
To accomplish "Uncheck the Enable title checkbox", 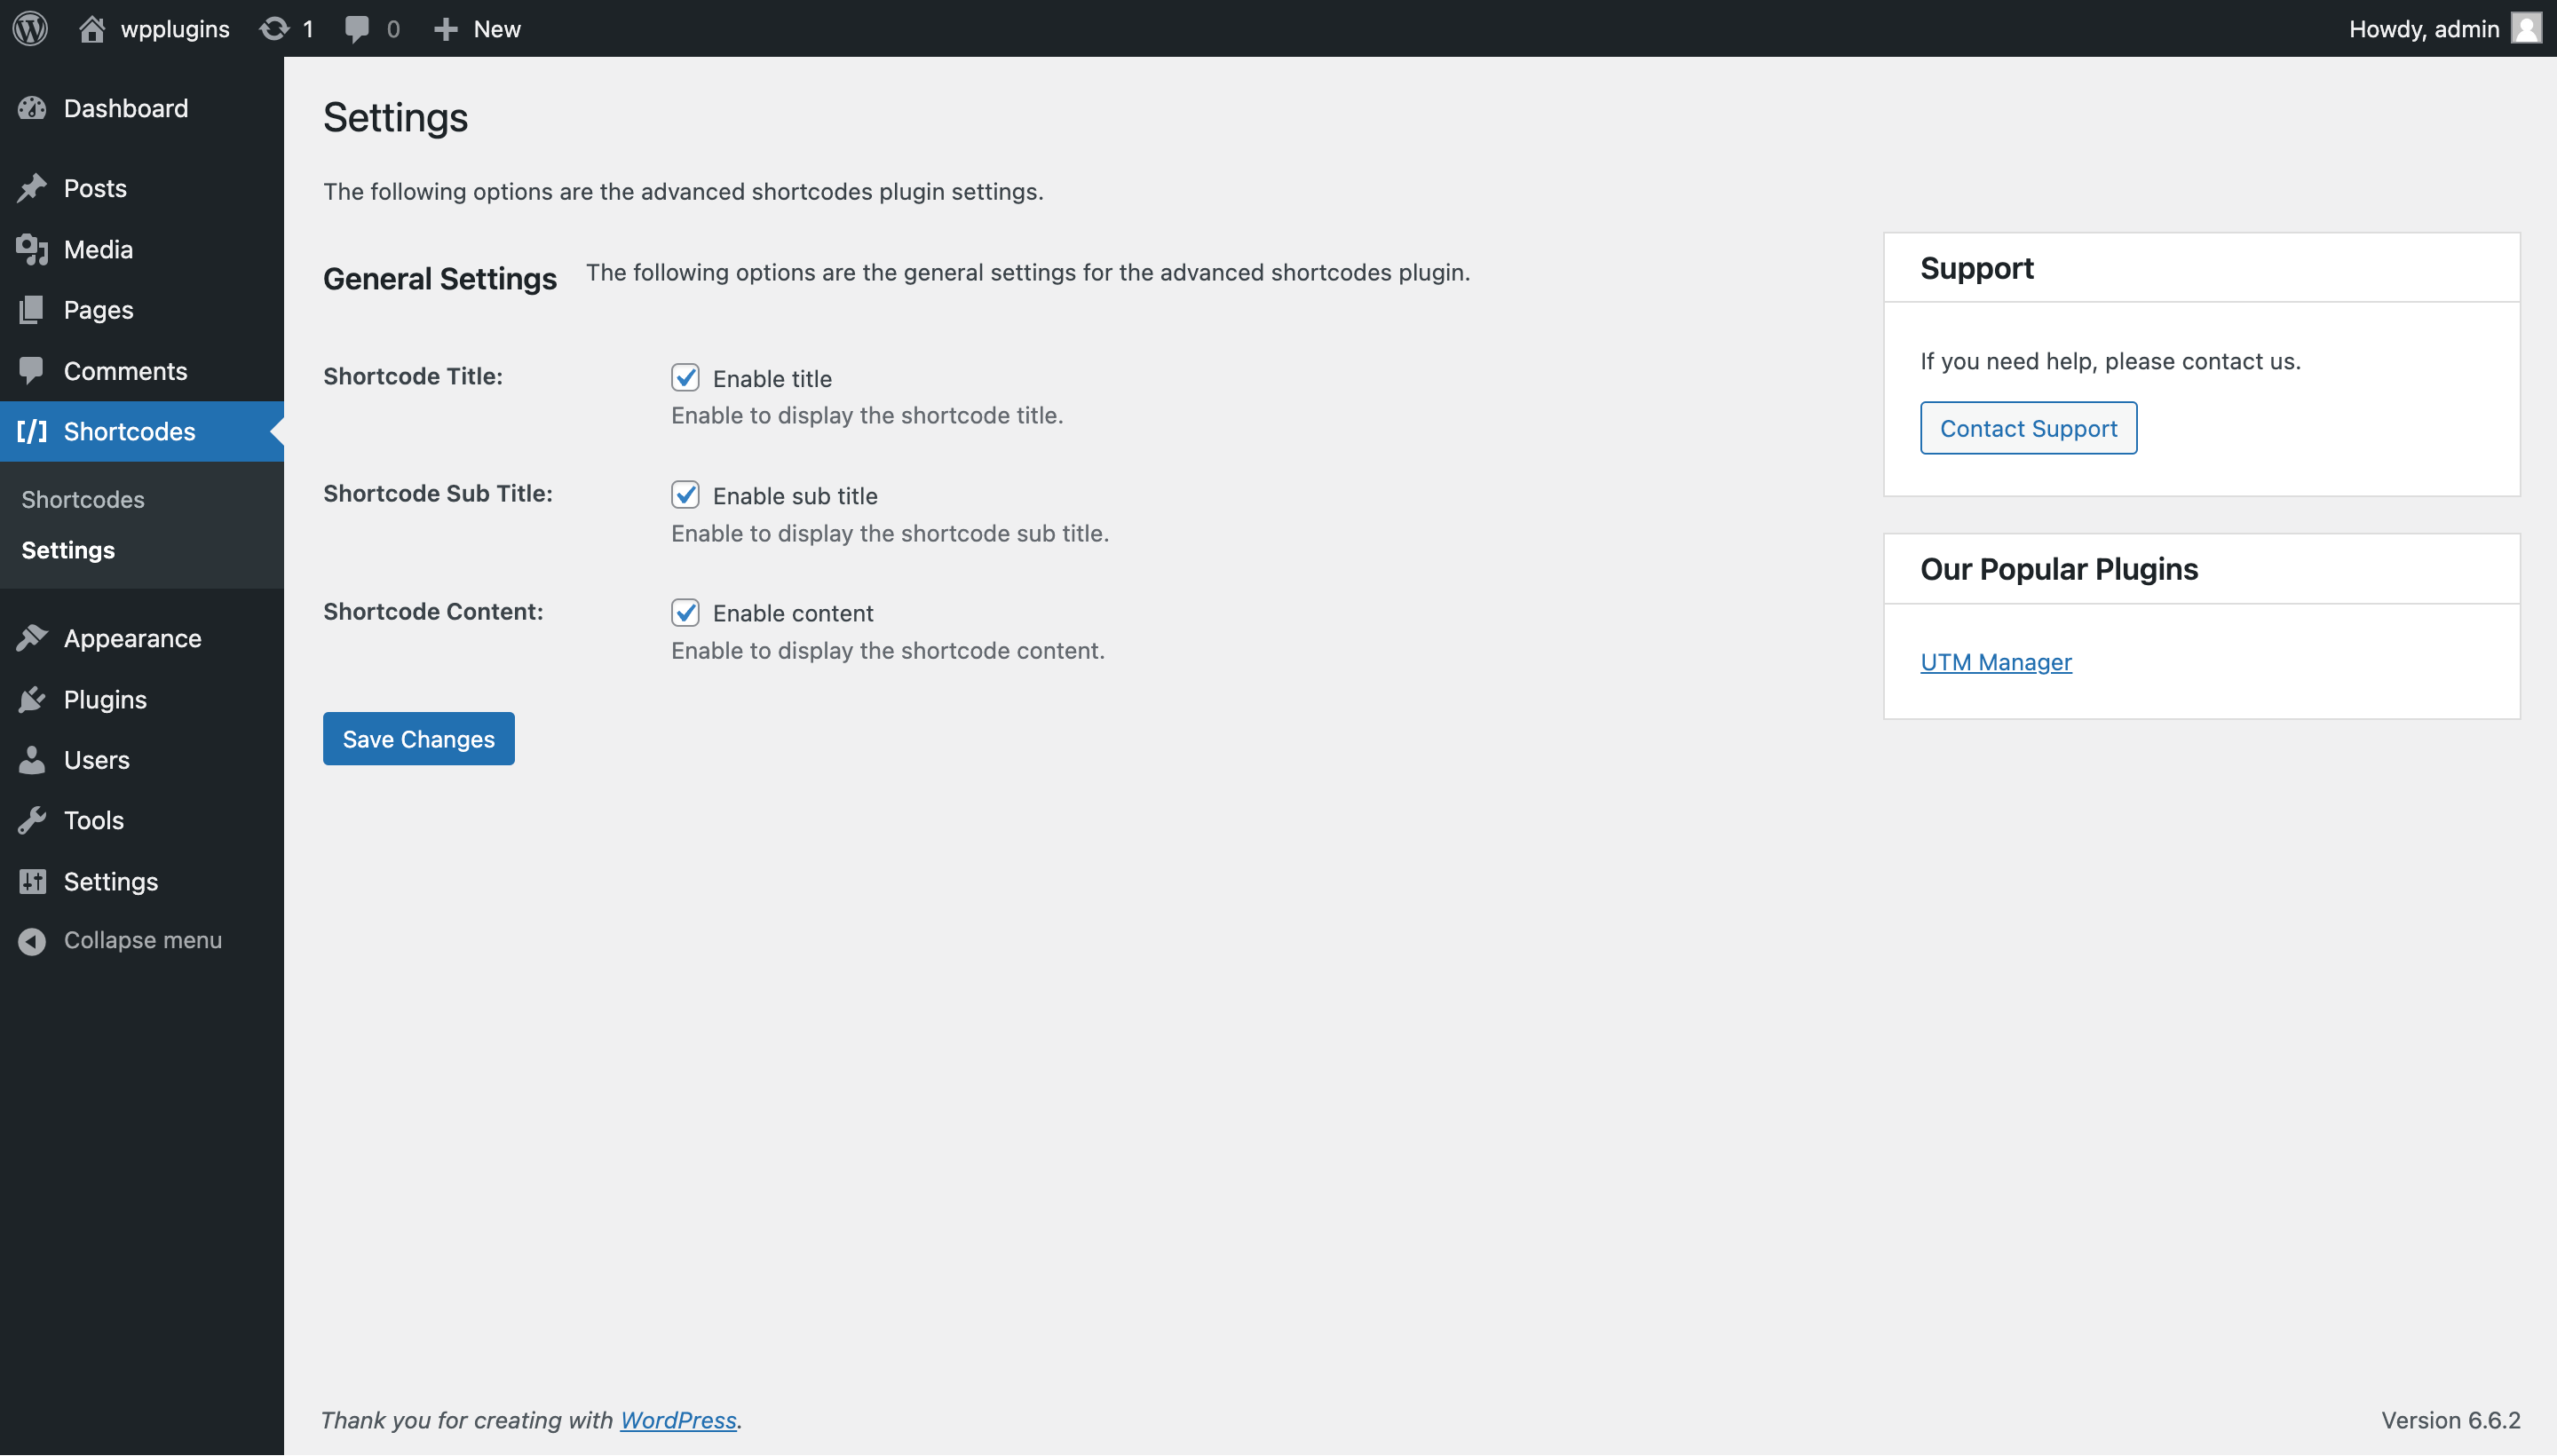I will coord(685,377).
